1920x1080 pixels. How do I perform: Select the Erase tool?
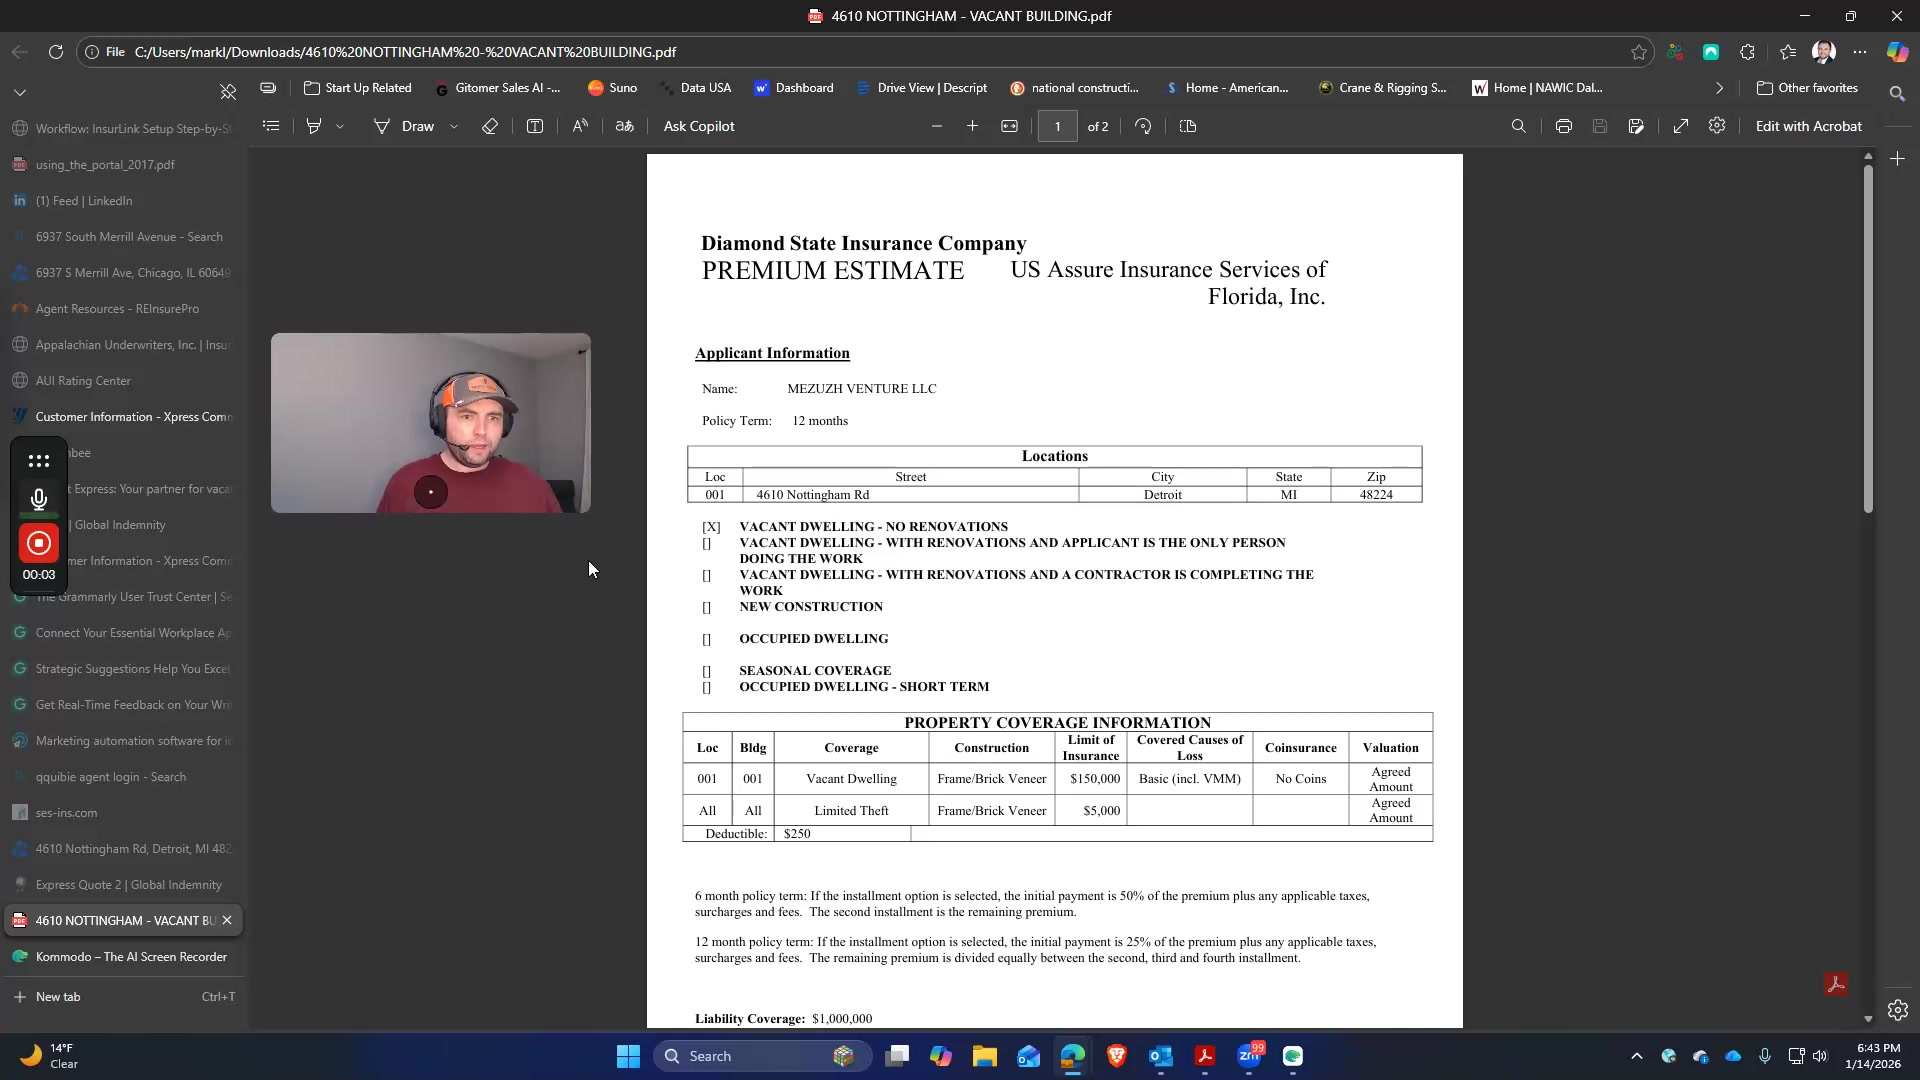click(489, 126)
